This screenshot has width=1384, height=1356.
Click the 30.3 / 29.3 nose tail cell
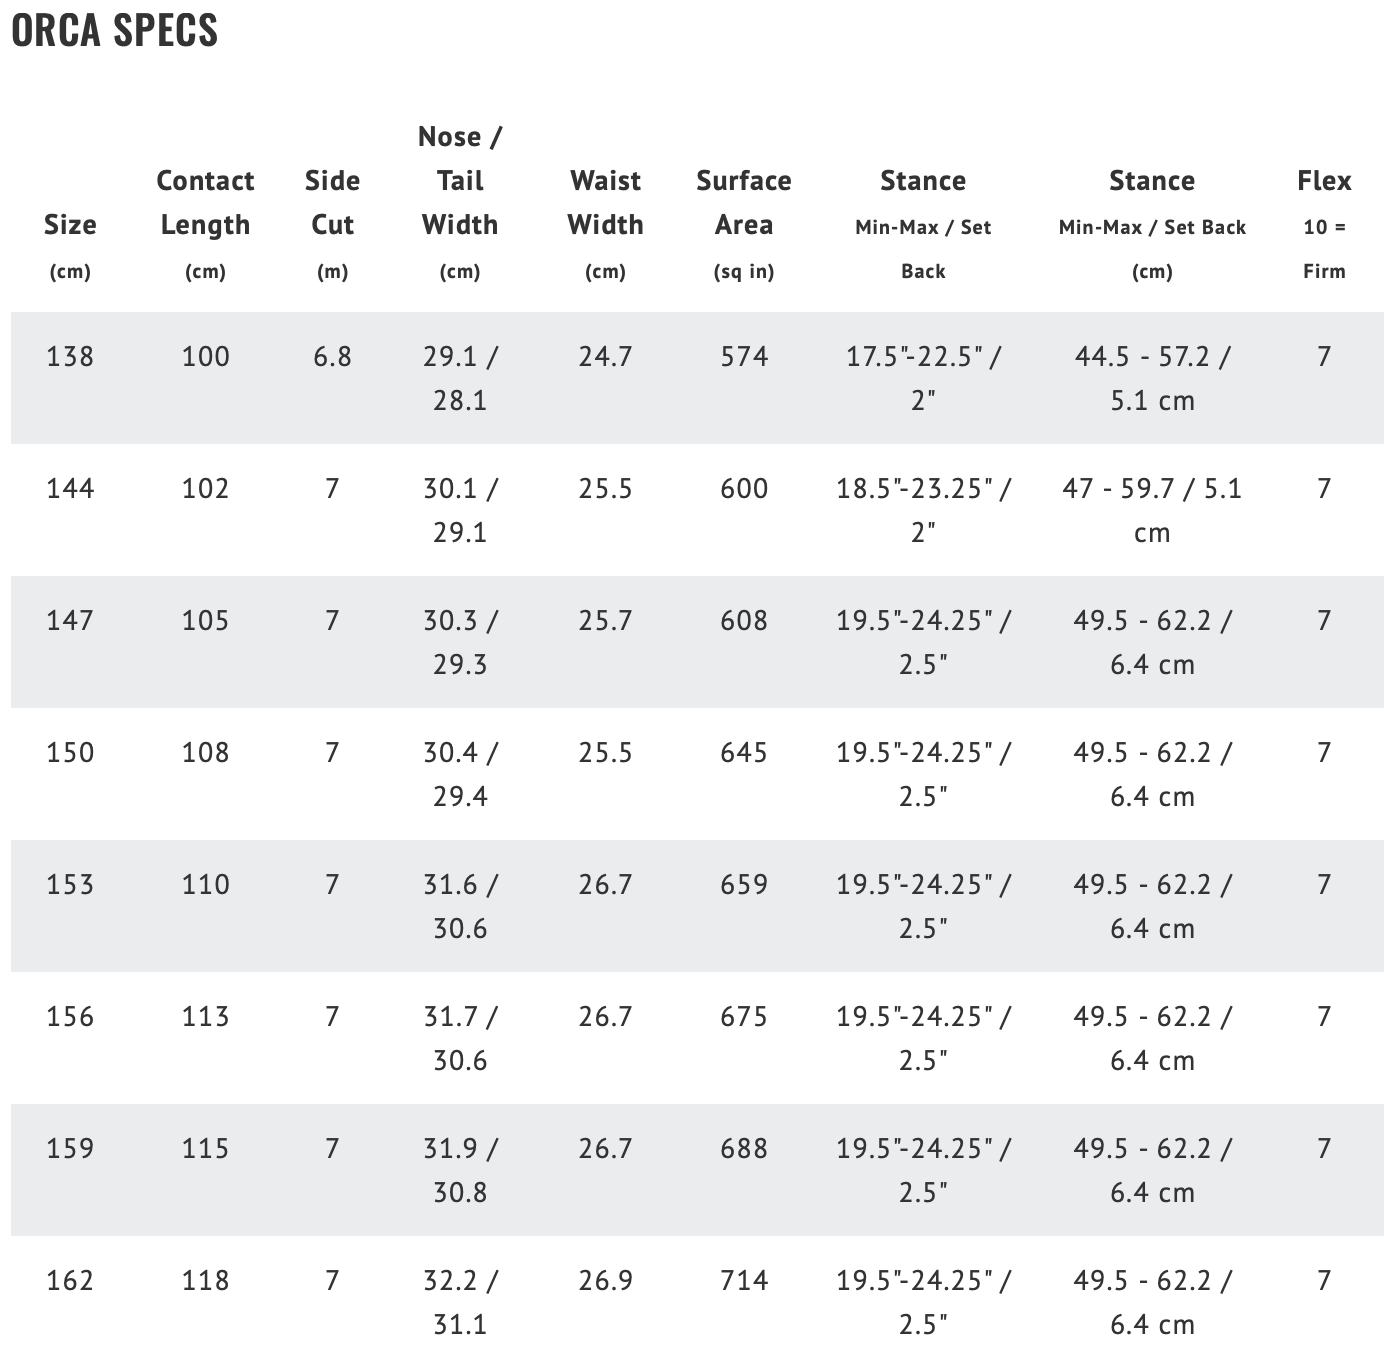(x=460, y=642)
